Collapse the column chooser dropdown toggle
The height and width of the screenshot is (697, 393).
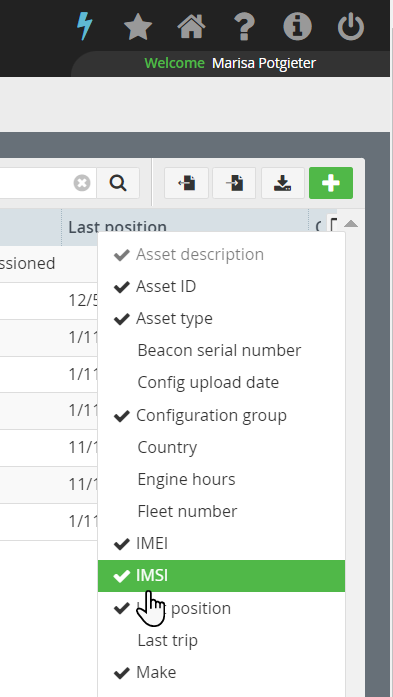coord(333,224)
